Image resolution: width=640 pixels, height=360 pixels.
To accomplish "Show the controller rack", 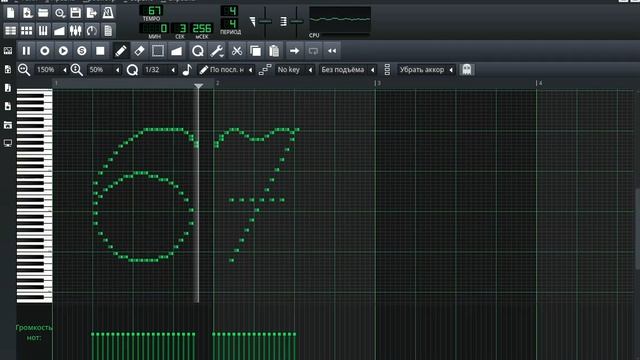I will pos(92,30).
